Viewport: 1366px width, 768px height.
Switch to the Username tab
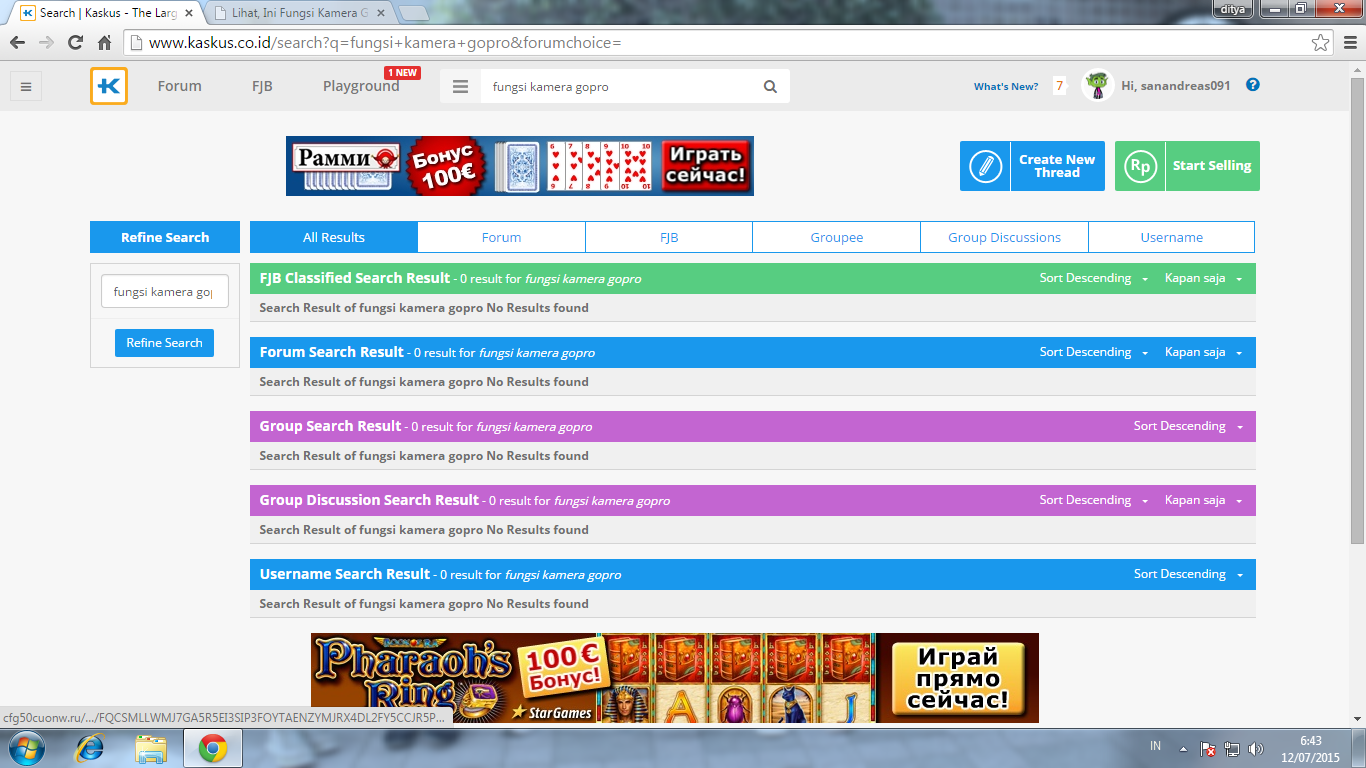coord(1172,237)
